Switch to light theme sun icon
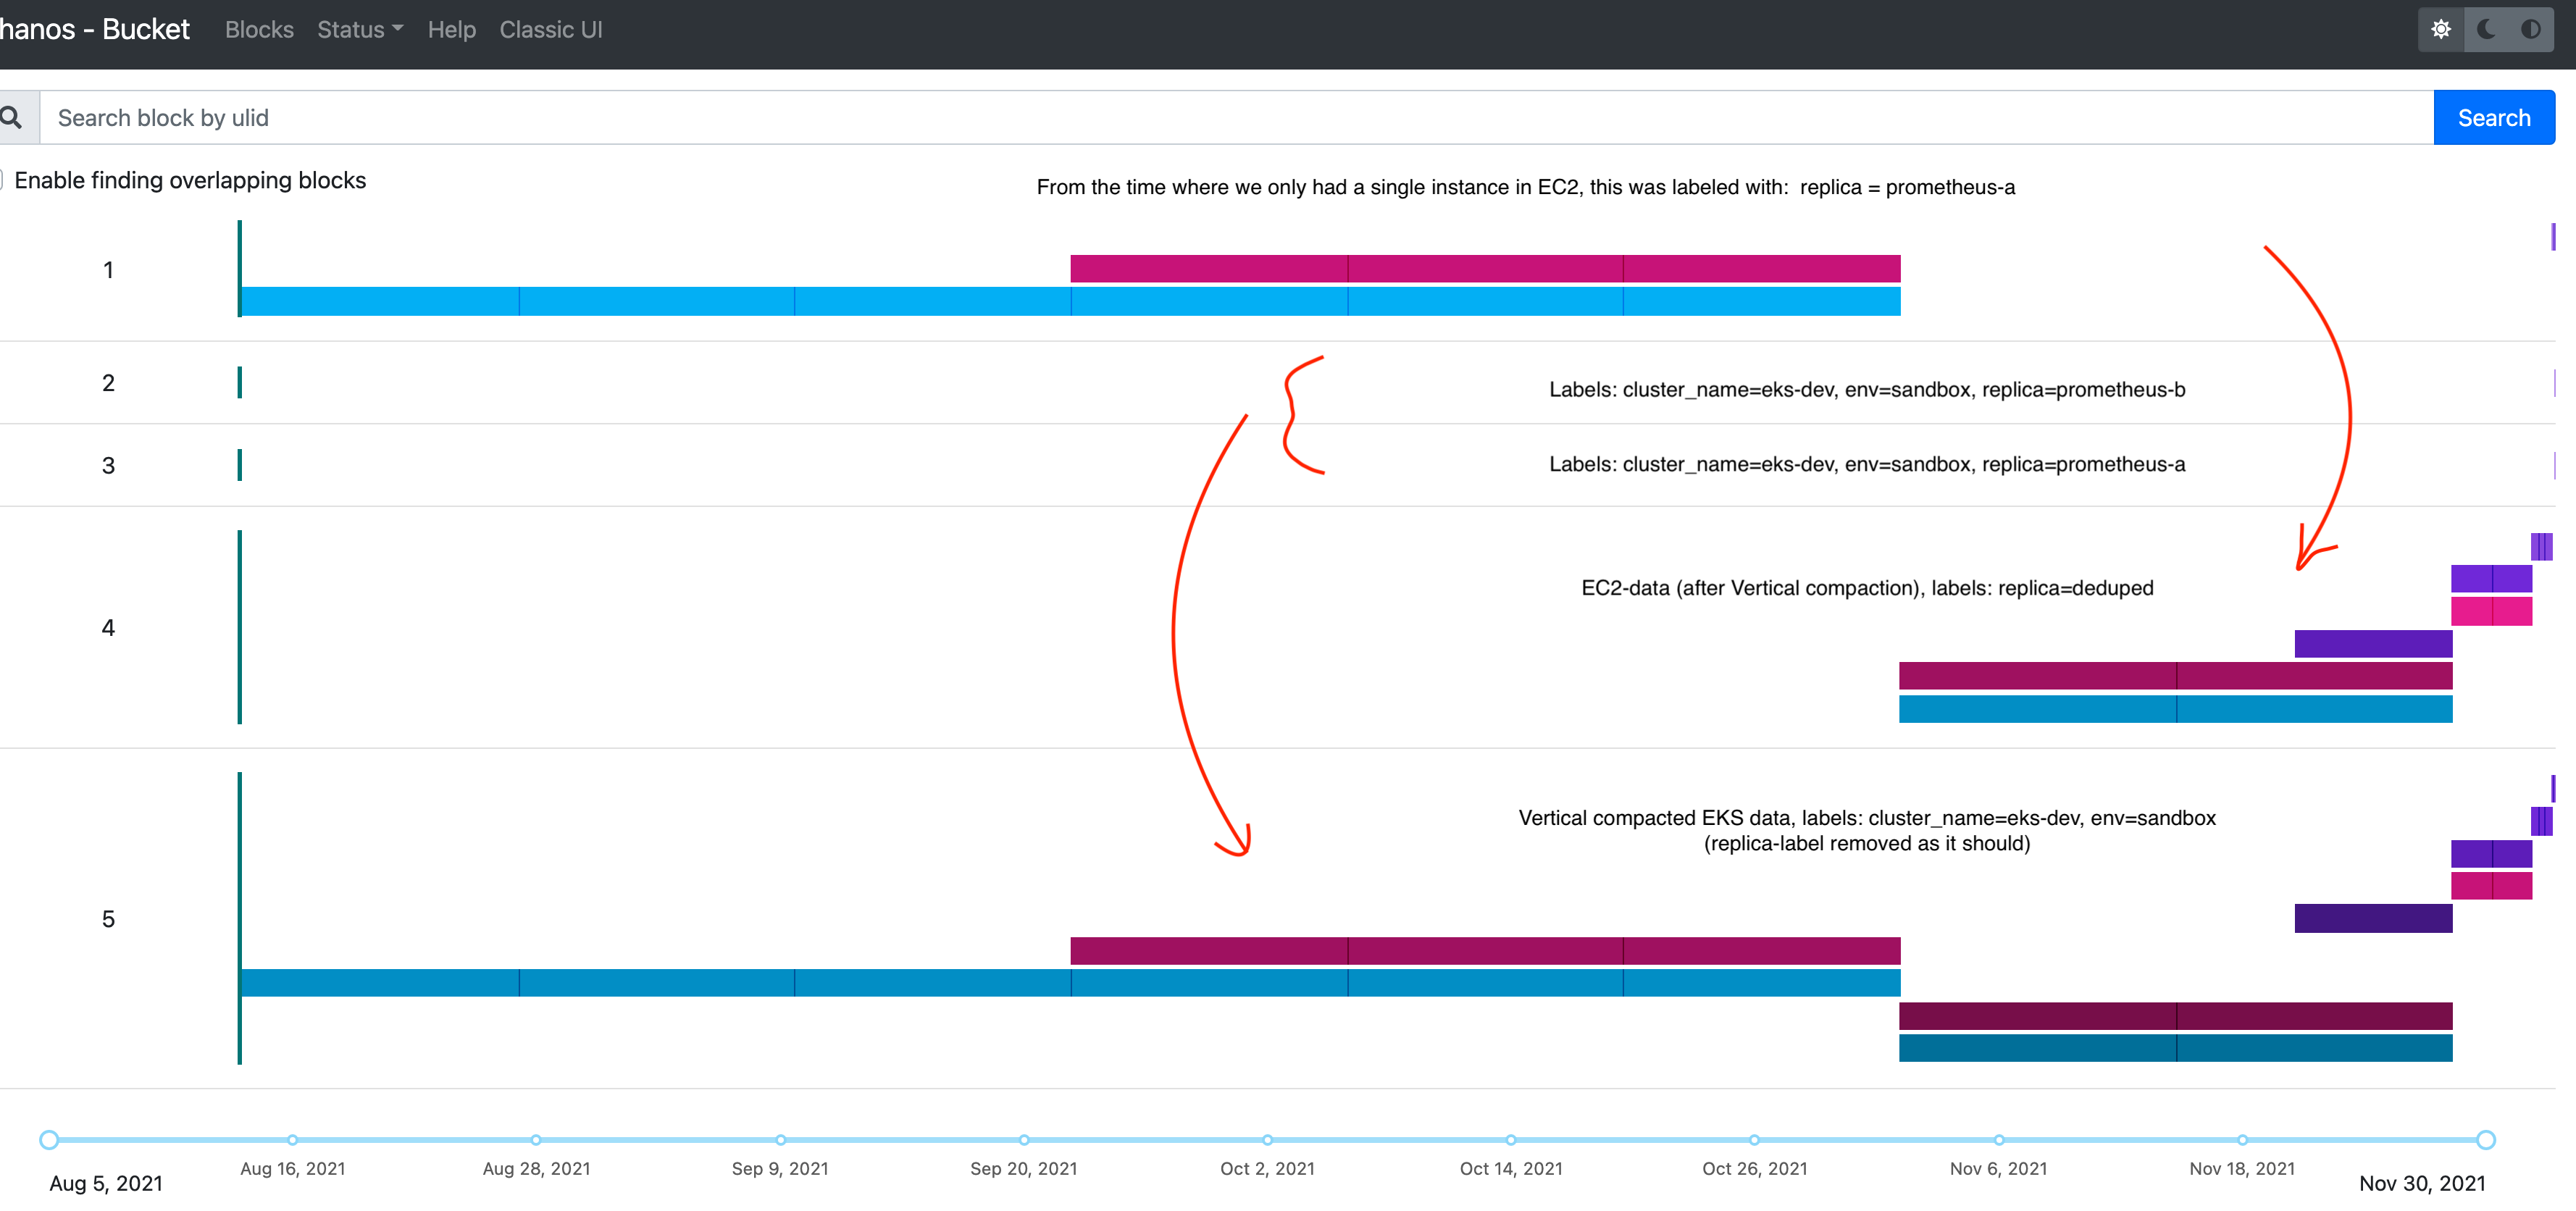The height and width of the screenshot is (1211, 2576). coord(2441,29)
